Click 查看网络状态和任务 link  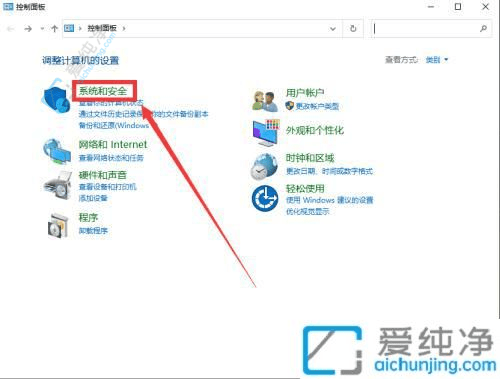[111, 158]
